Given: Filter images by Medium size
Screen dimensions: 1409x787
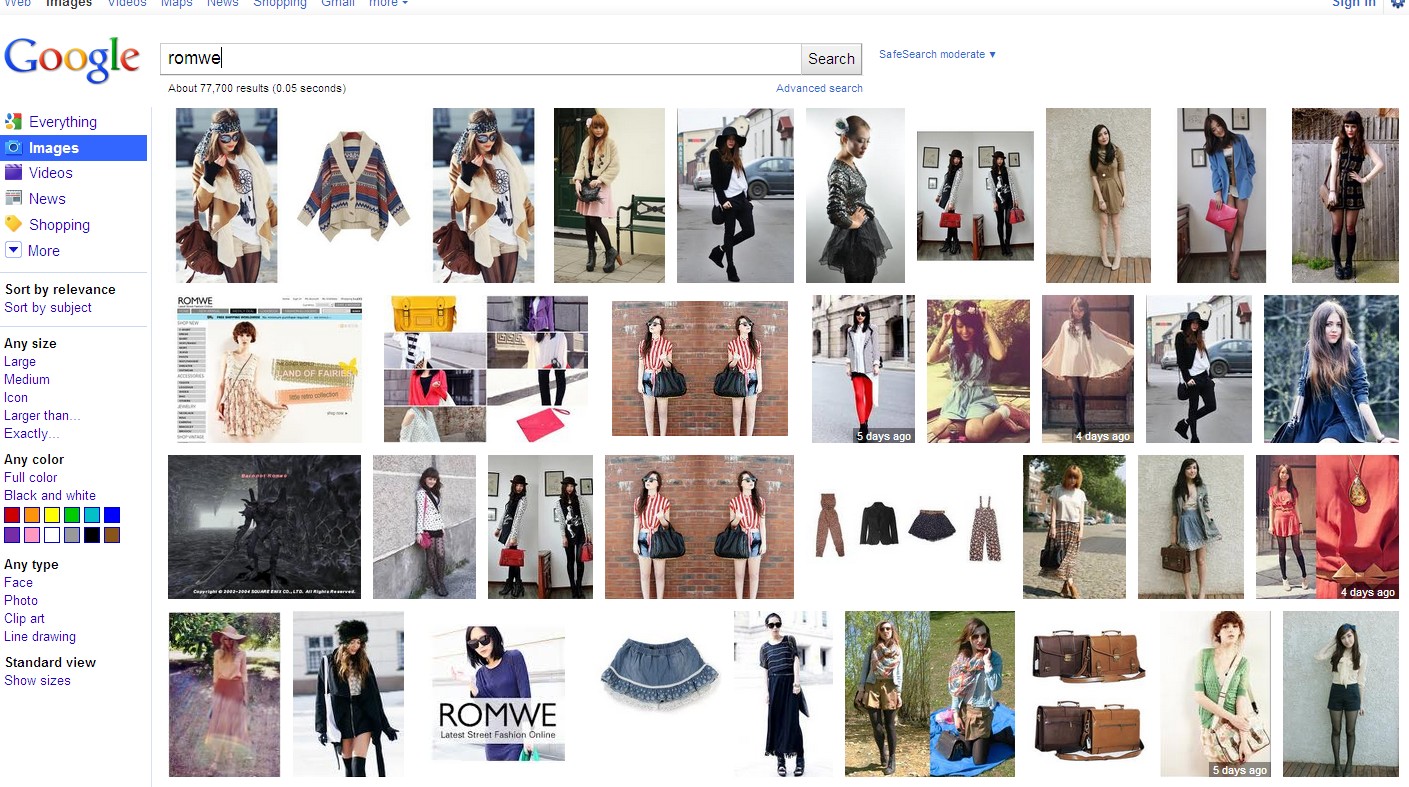Looking at the screenshot, I should coord(27,380).
